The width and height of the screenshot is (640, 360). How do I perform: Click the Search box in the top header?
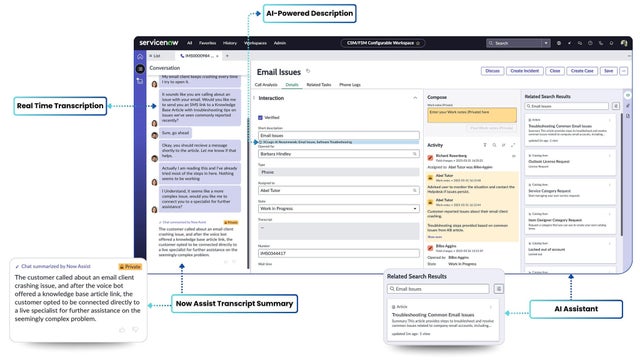[x=514, y=43]
